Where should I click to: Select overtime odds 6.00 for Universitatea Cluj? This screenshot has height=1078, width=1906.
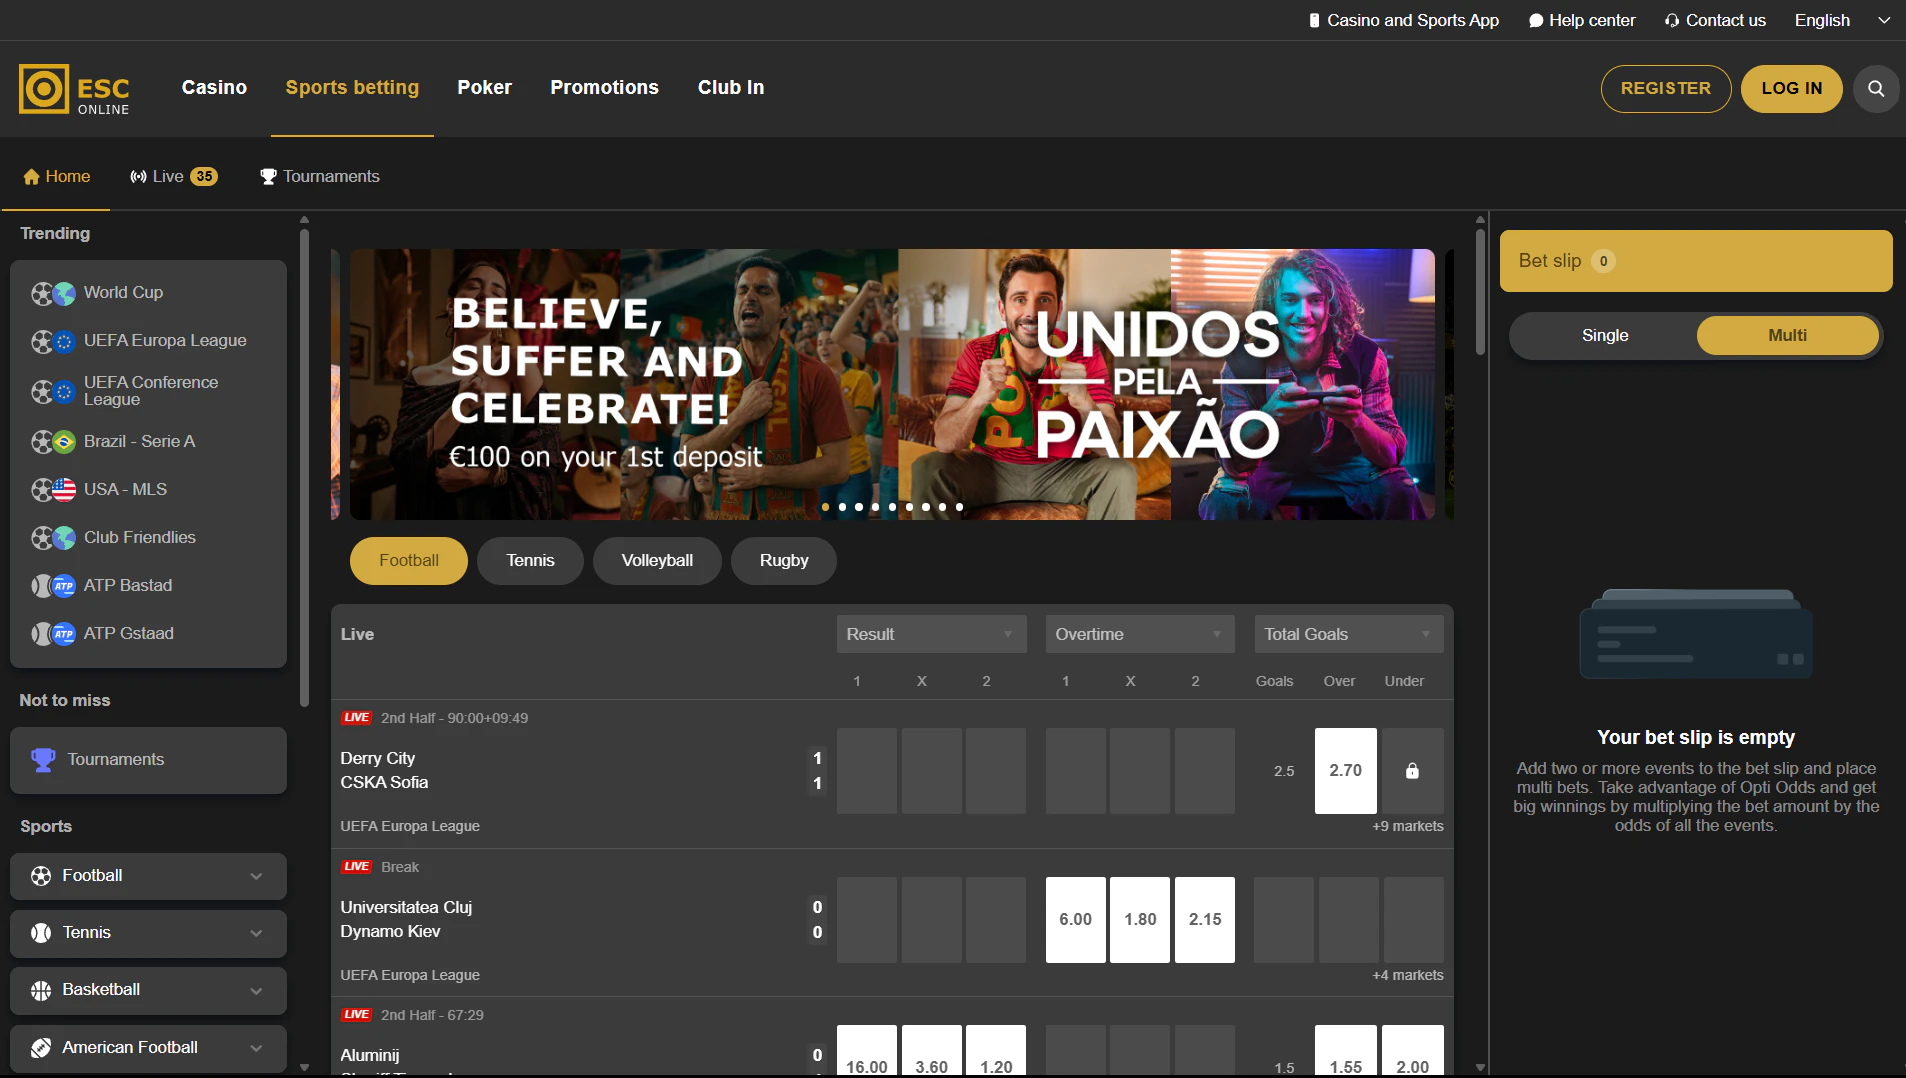[x=1075, y=920]
